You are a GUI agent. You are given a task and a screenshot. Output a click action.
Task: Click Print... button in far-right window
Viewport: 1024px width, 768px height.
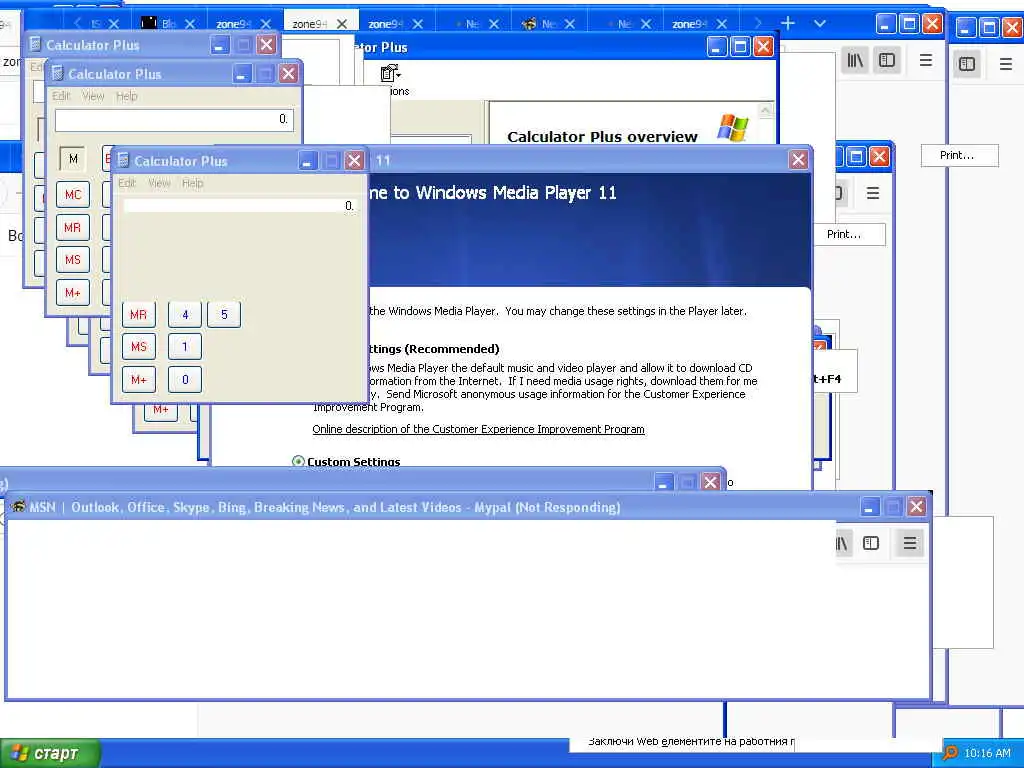[x=959, y=155]
